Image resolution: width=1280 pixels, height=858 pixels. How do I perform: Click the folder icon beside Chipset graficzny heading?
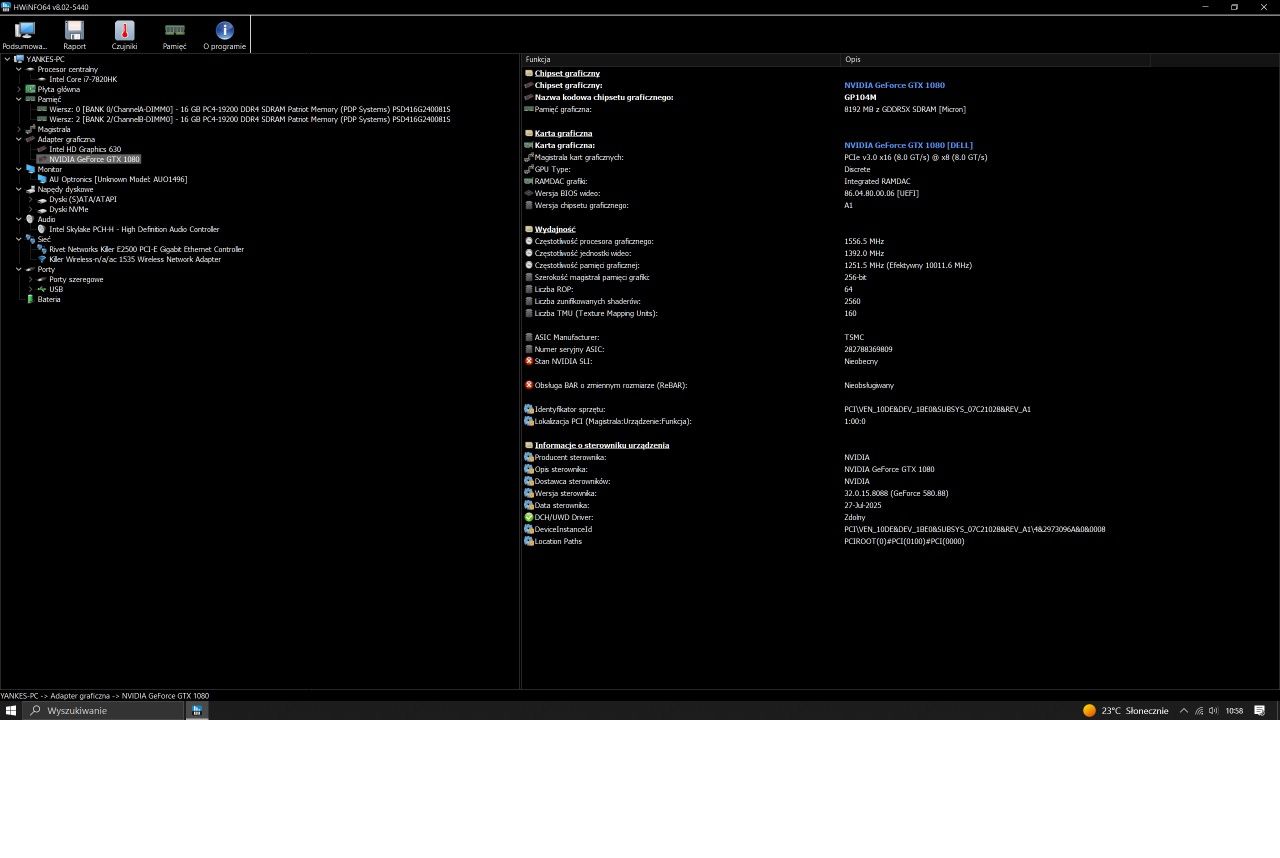(529, 73)
